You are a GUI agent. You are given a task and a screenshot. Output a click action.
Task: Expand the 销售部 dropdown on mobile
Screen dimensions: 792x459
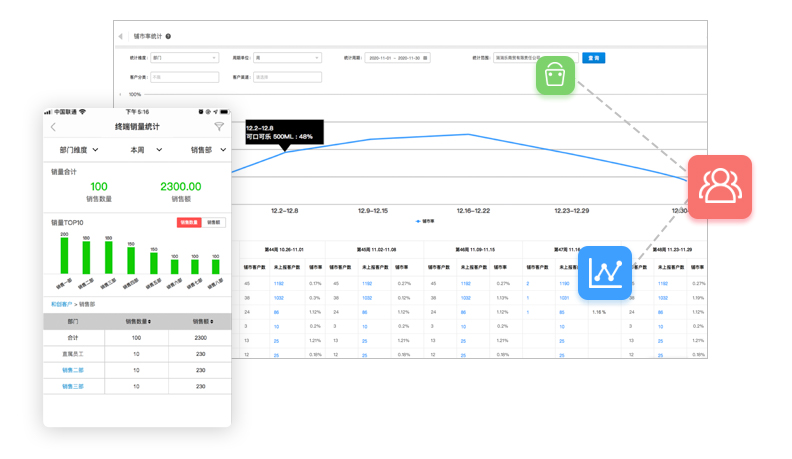pyautogui.click(x=208, y=150)
